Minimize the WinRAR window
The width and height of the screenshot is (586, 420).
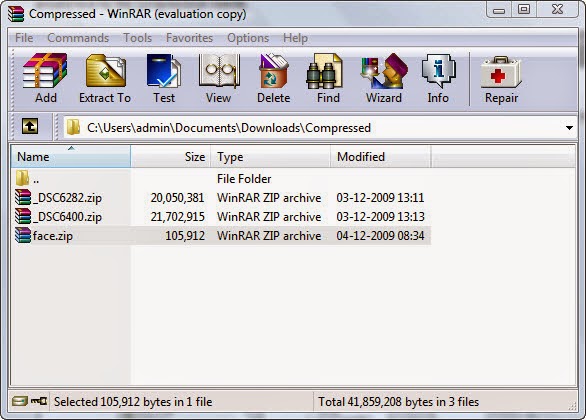tap(499, 10)
